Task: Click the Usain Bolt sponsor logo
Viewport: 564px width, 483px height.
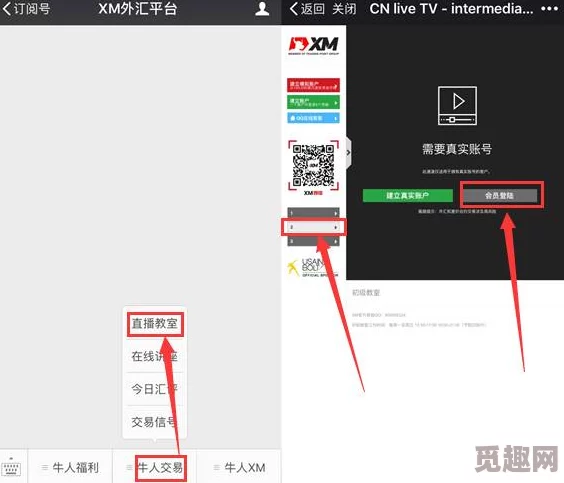Action: (313, 268)
